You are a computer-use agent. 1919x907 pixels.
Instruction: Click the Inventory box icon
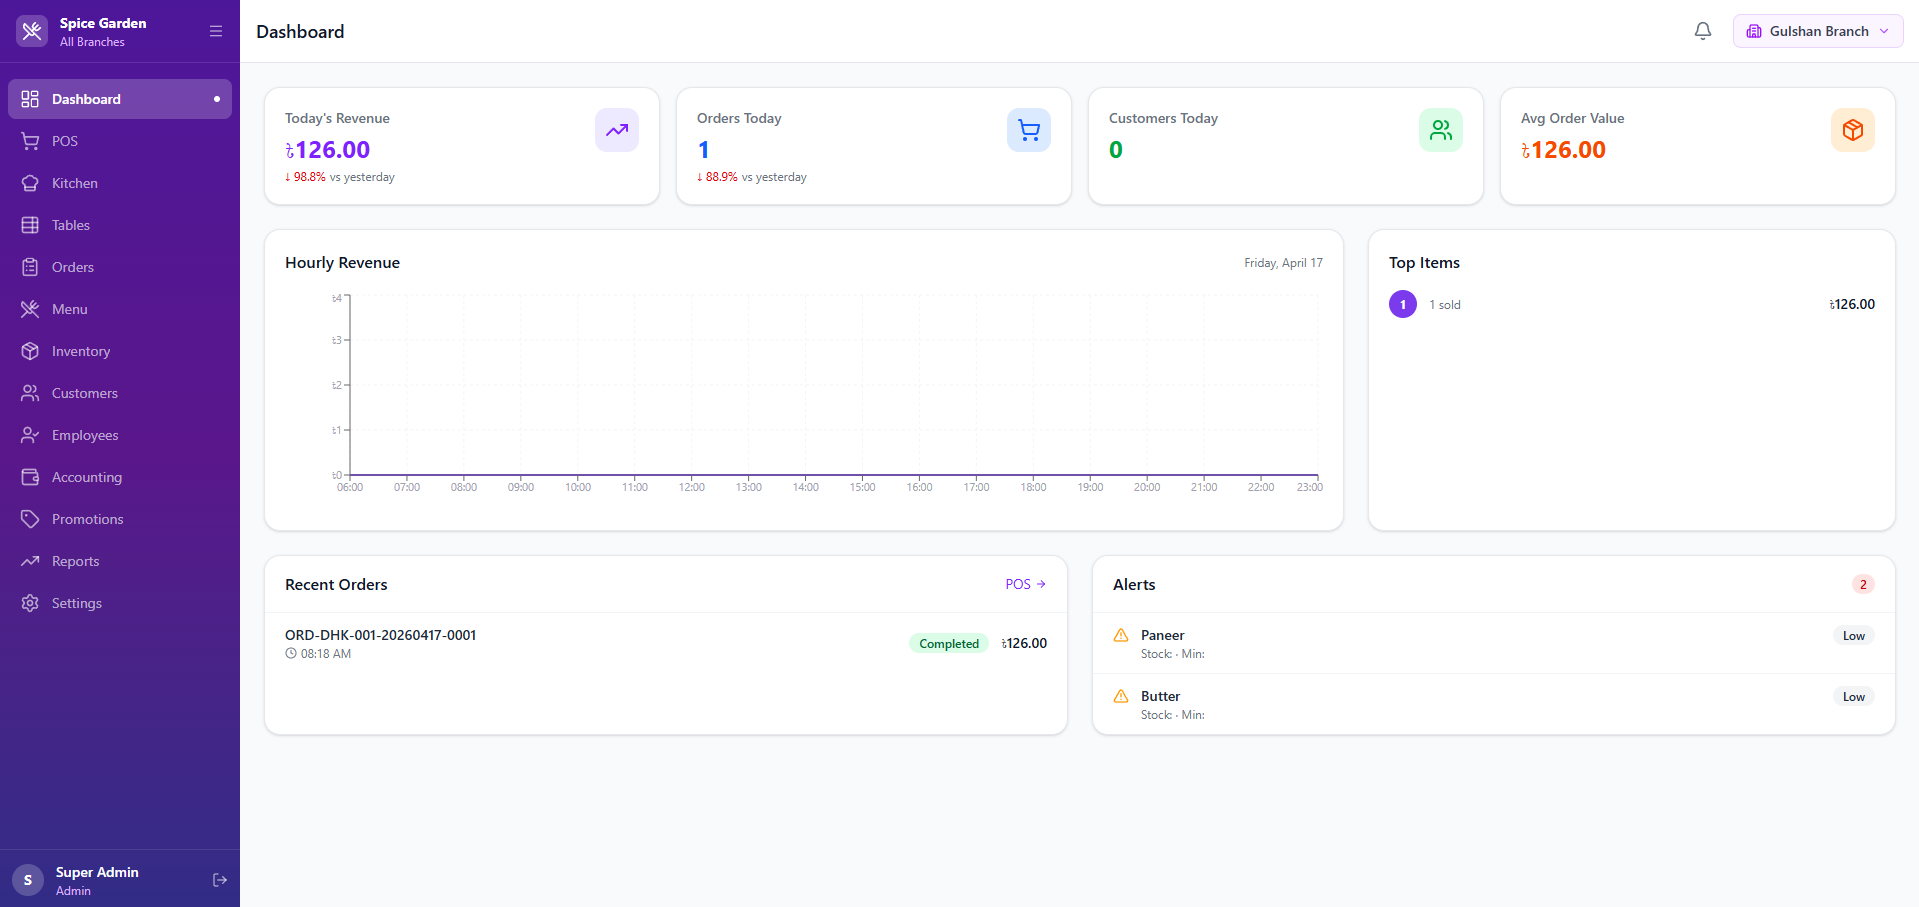[30, 351]
